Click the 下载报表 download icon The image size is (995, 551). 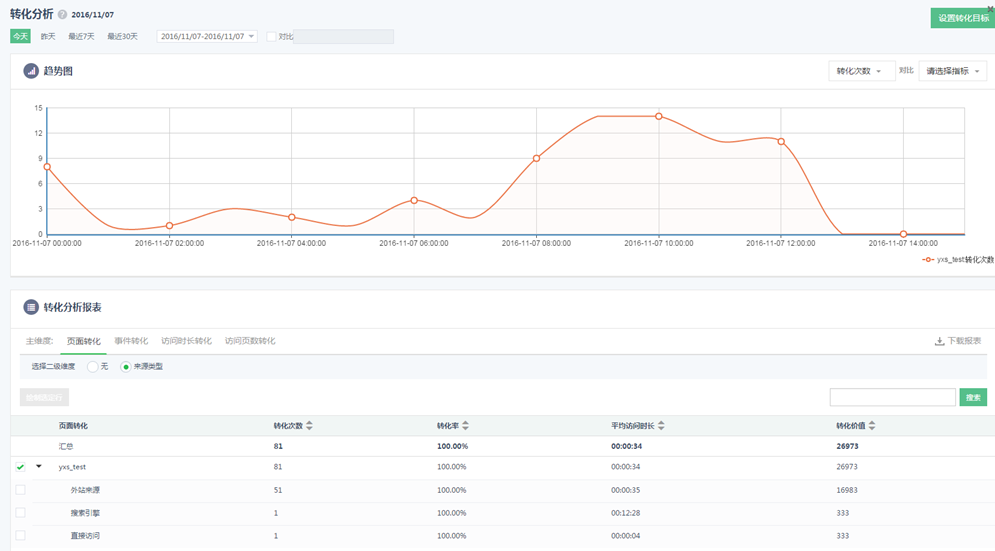click(x=939, y=341)
